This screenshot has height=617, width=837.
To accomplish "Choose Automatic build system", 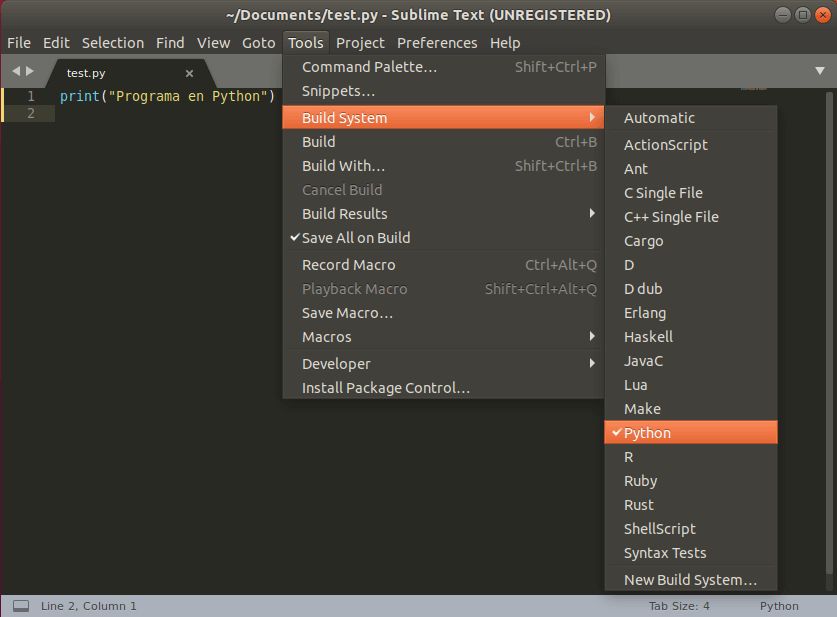I will tap(691, 118).
